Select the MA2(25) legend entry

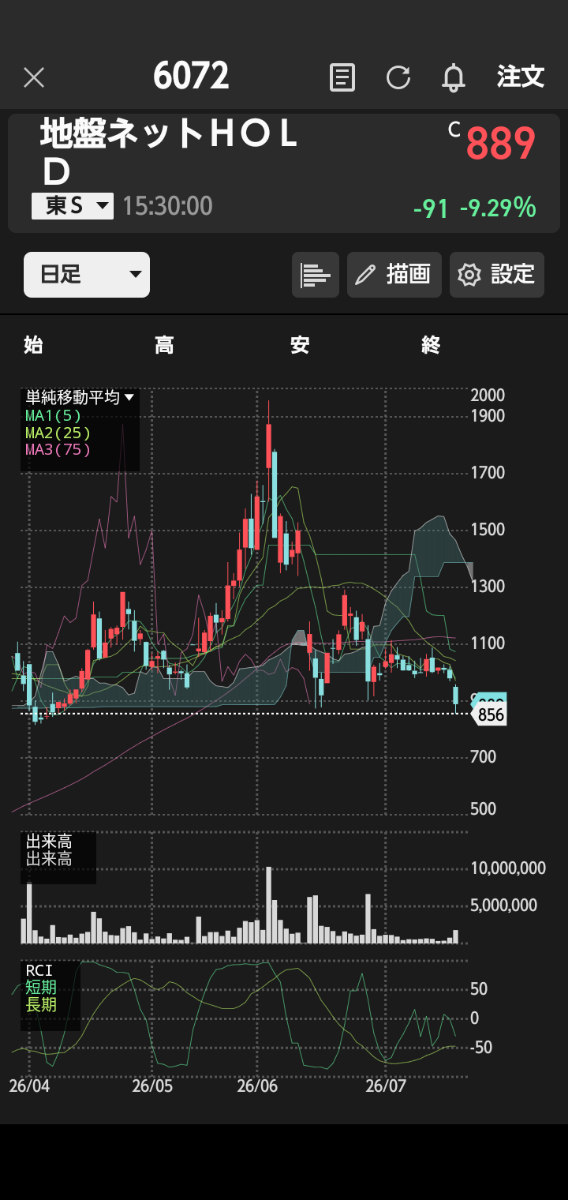click(x=58, y=432)
